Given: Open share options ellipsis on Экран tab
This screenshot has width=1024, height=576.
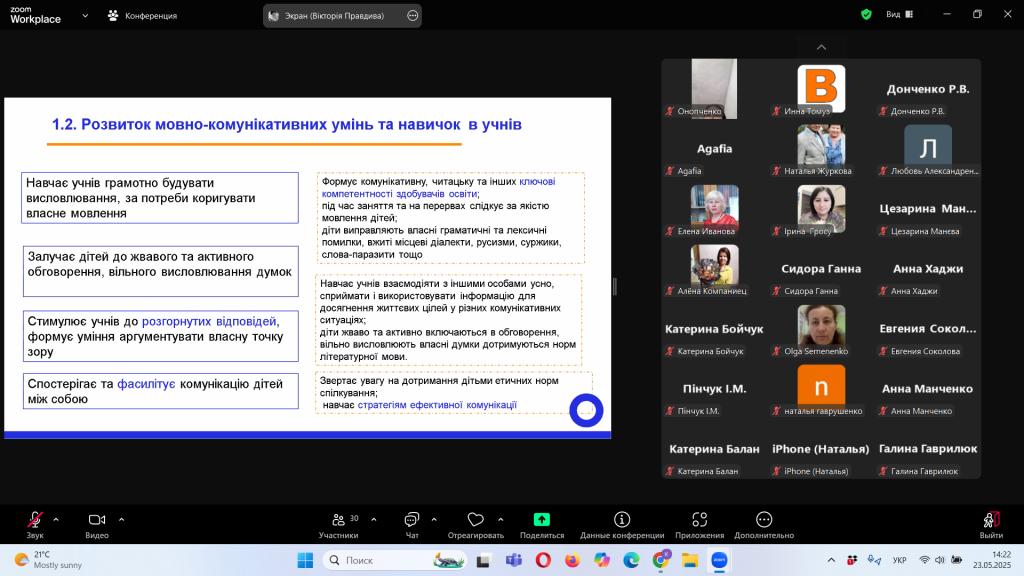Looking at the screenshot, I should tap(412, 16).
